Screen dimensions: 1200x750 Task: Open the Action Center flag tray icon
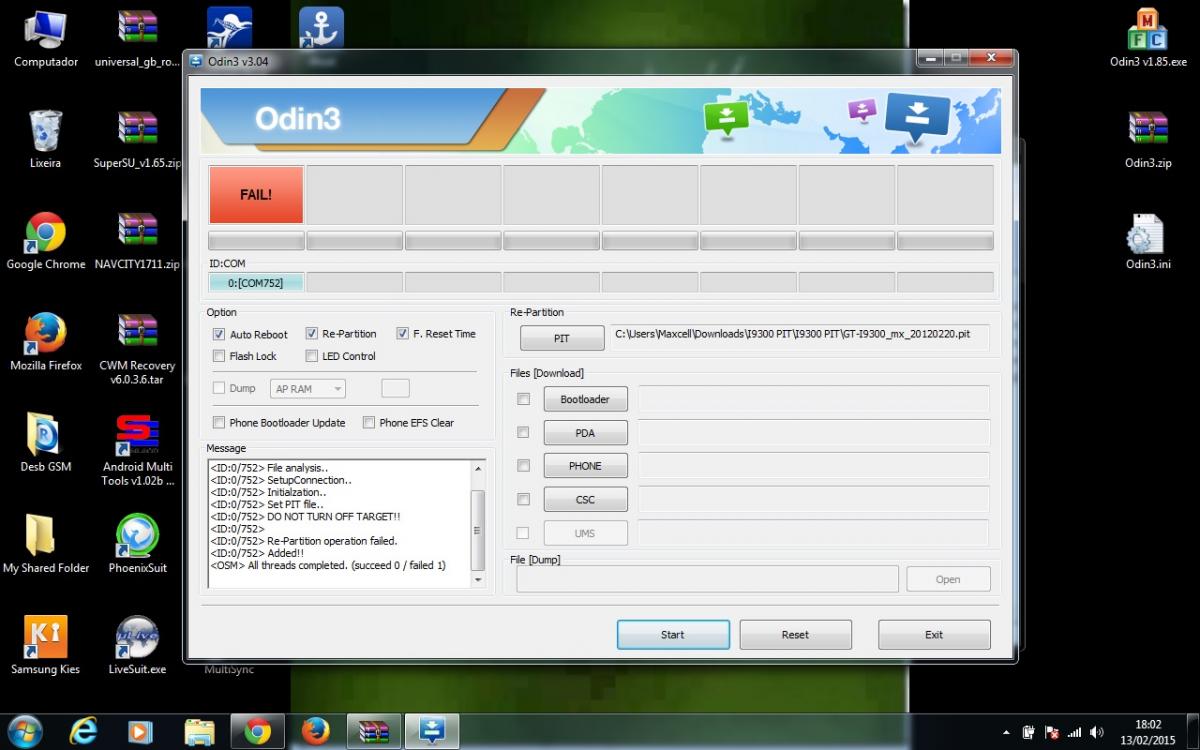coord(1051,732)
